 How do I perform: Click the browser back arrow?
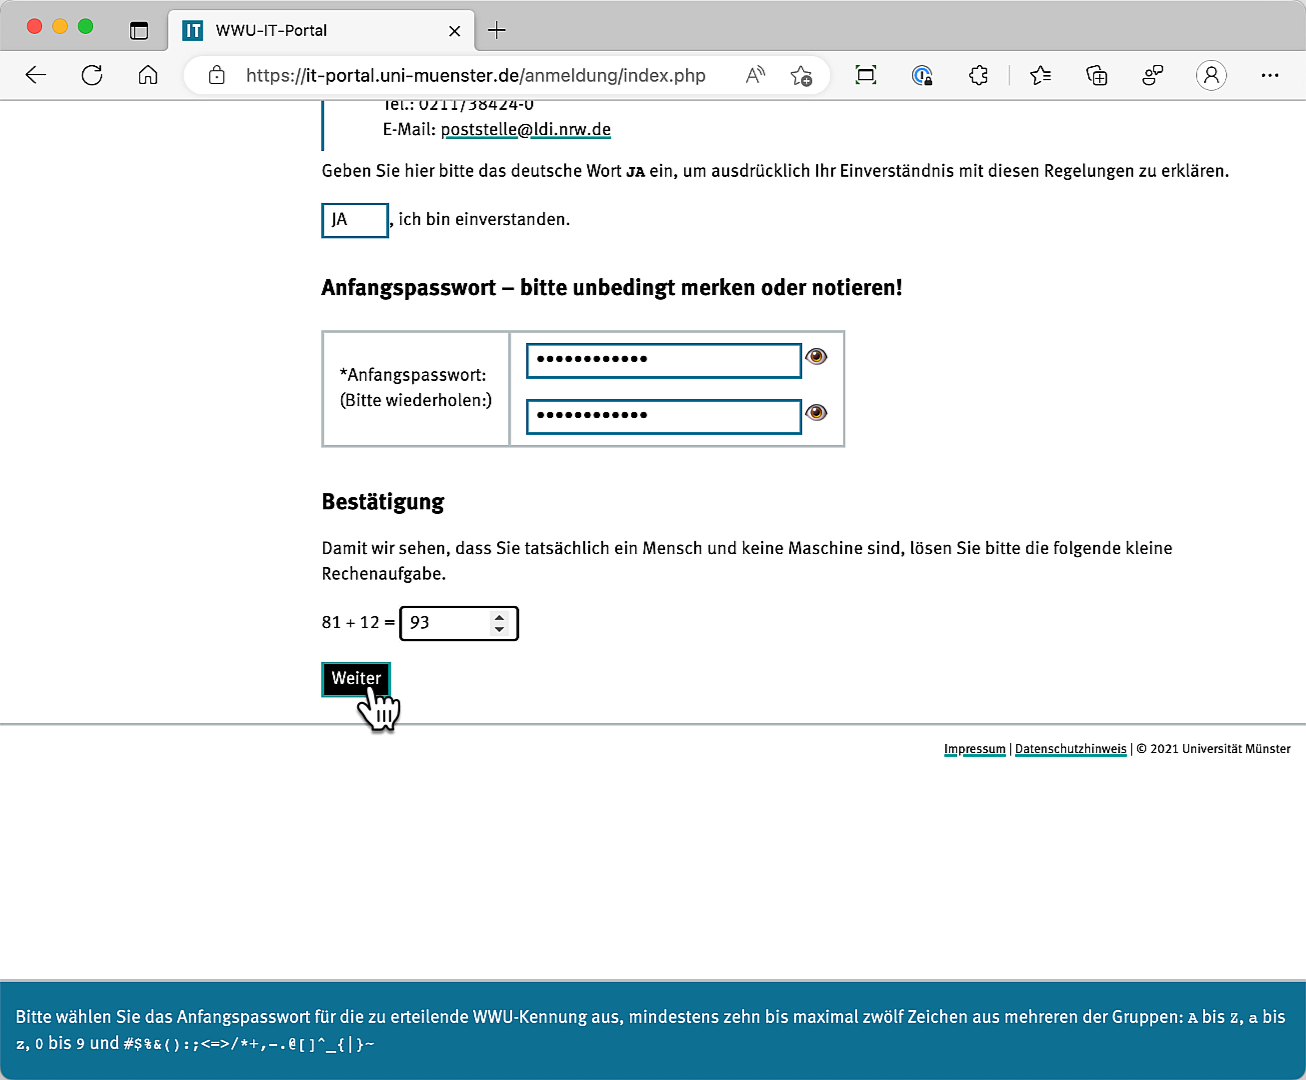36,75
